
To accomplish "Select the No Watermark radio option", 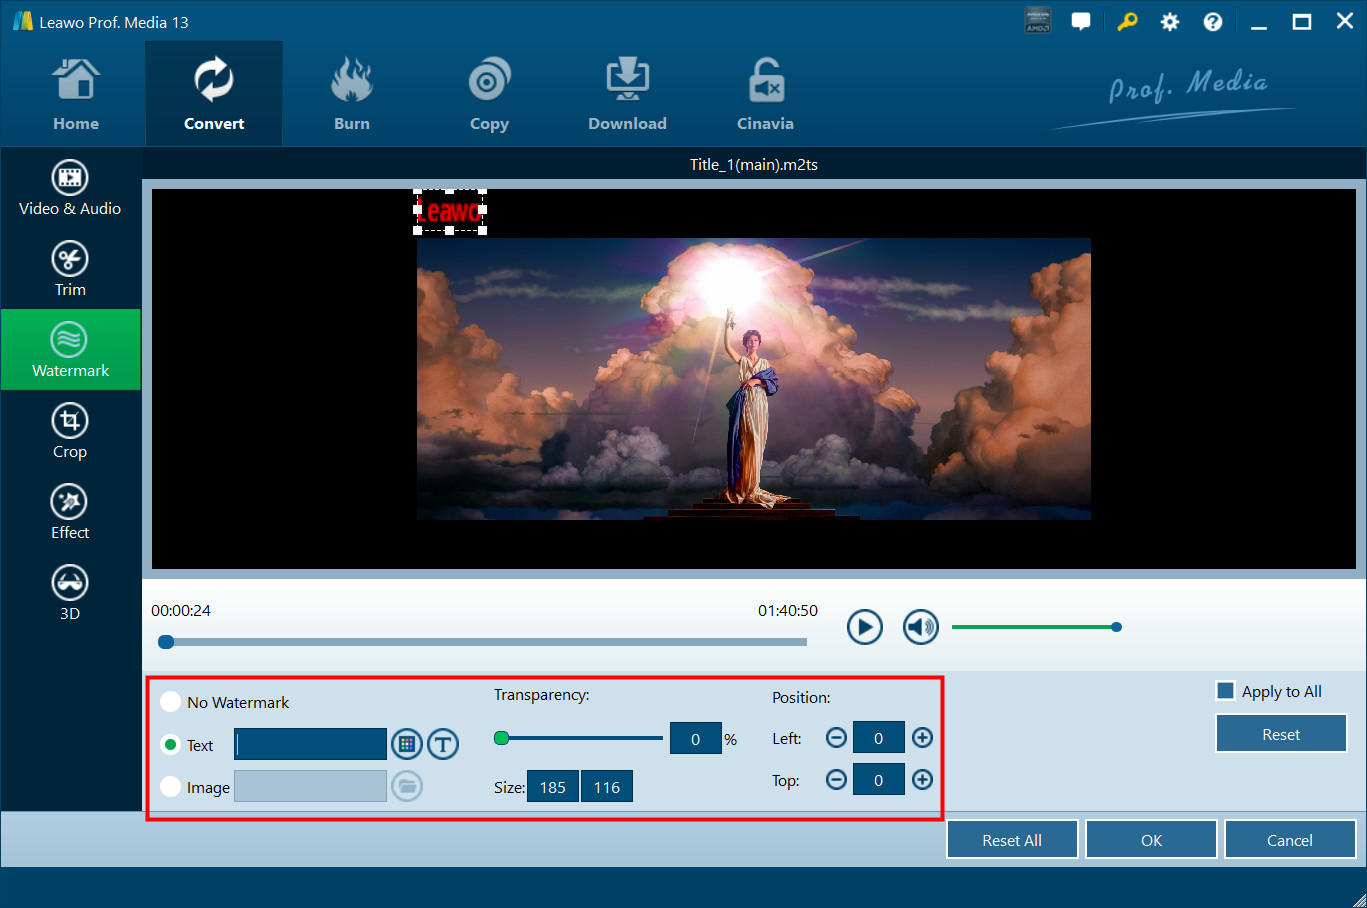I will click(171, 702).
